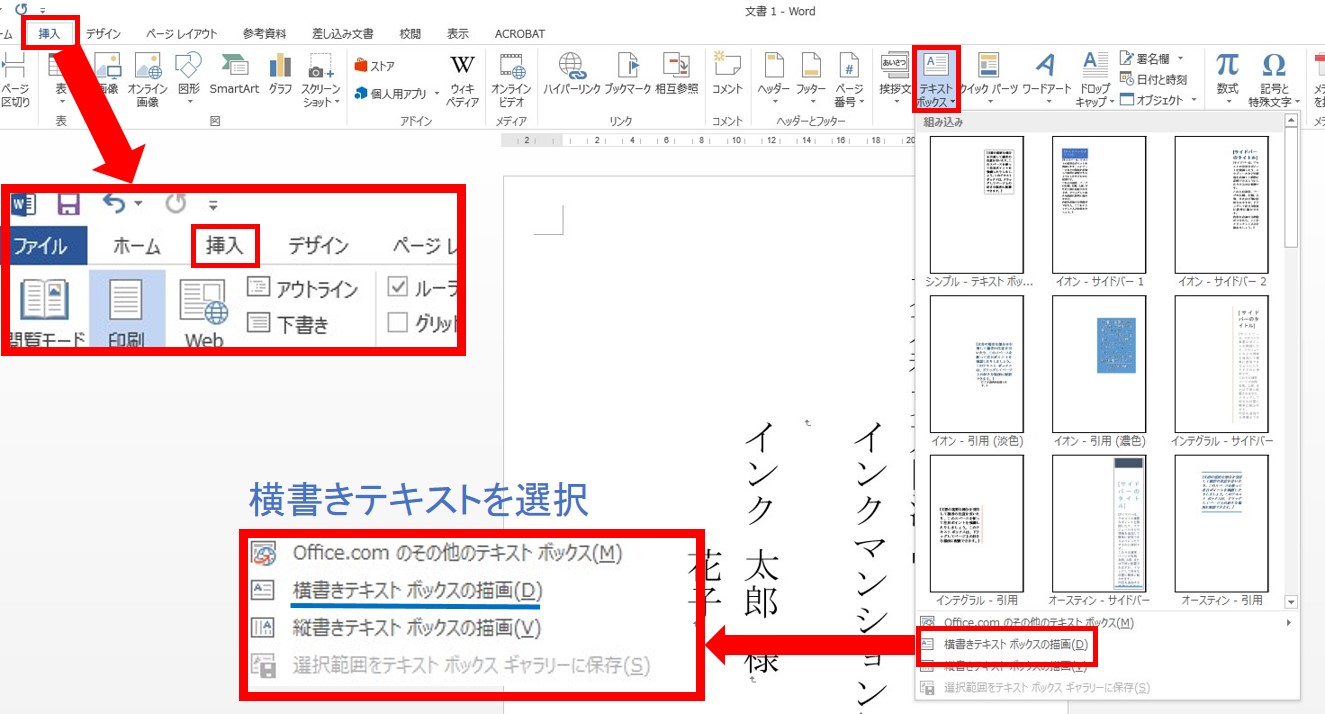
Task: Click the ページ区切り icon
Action: [15, 78]
